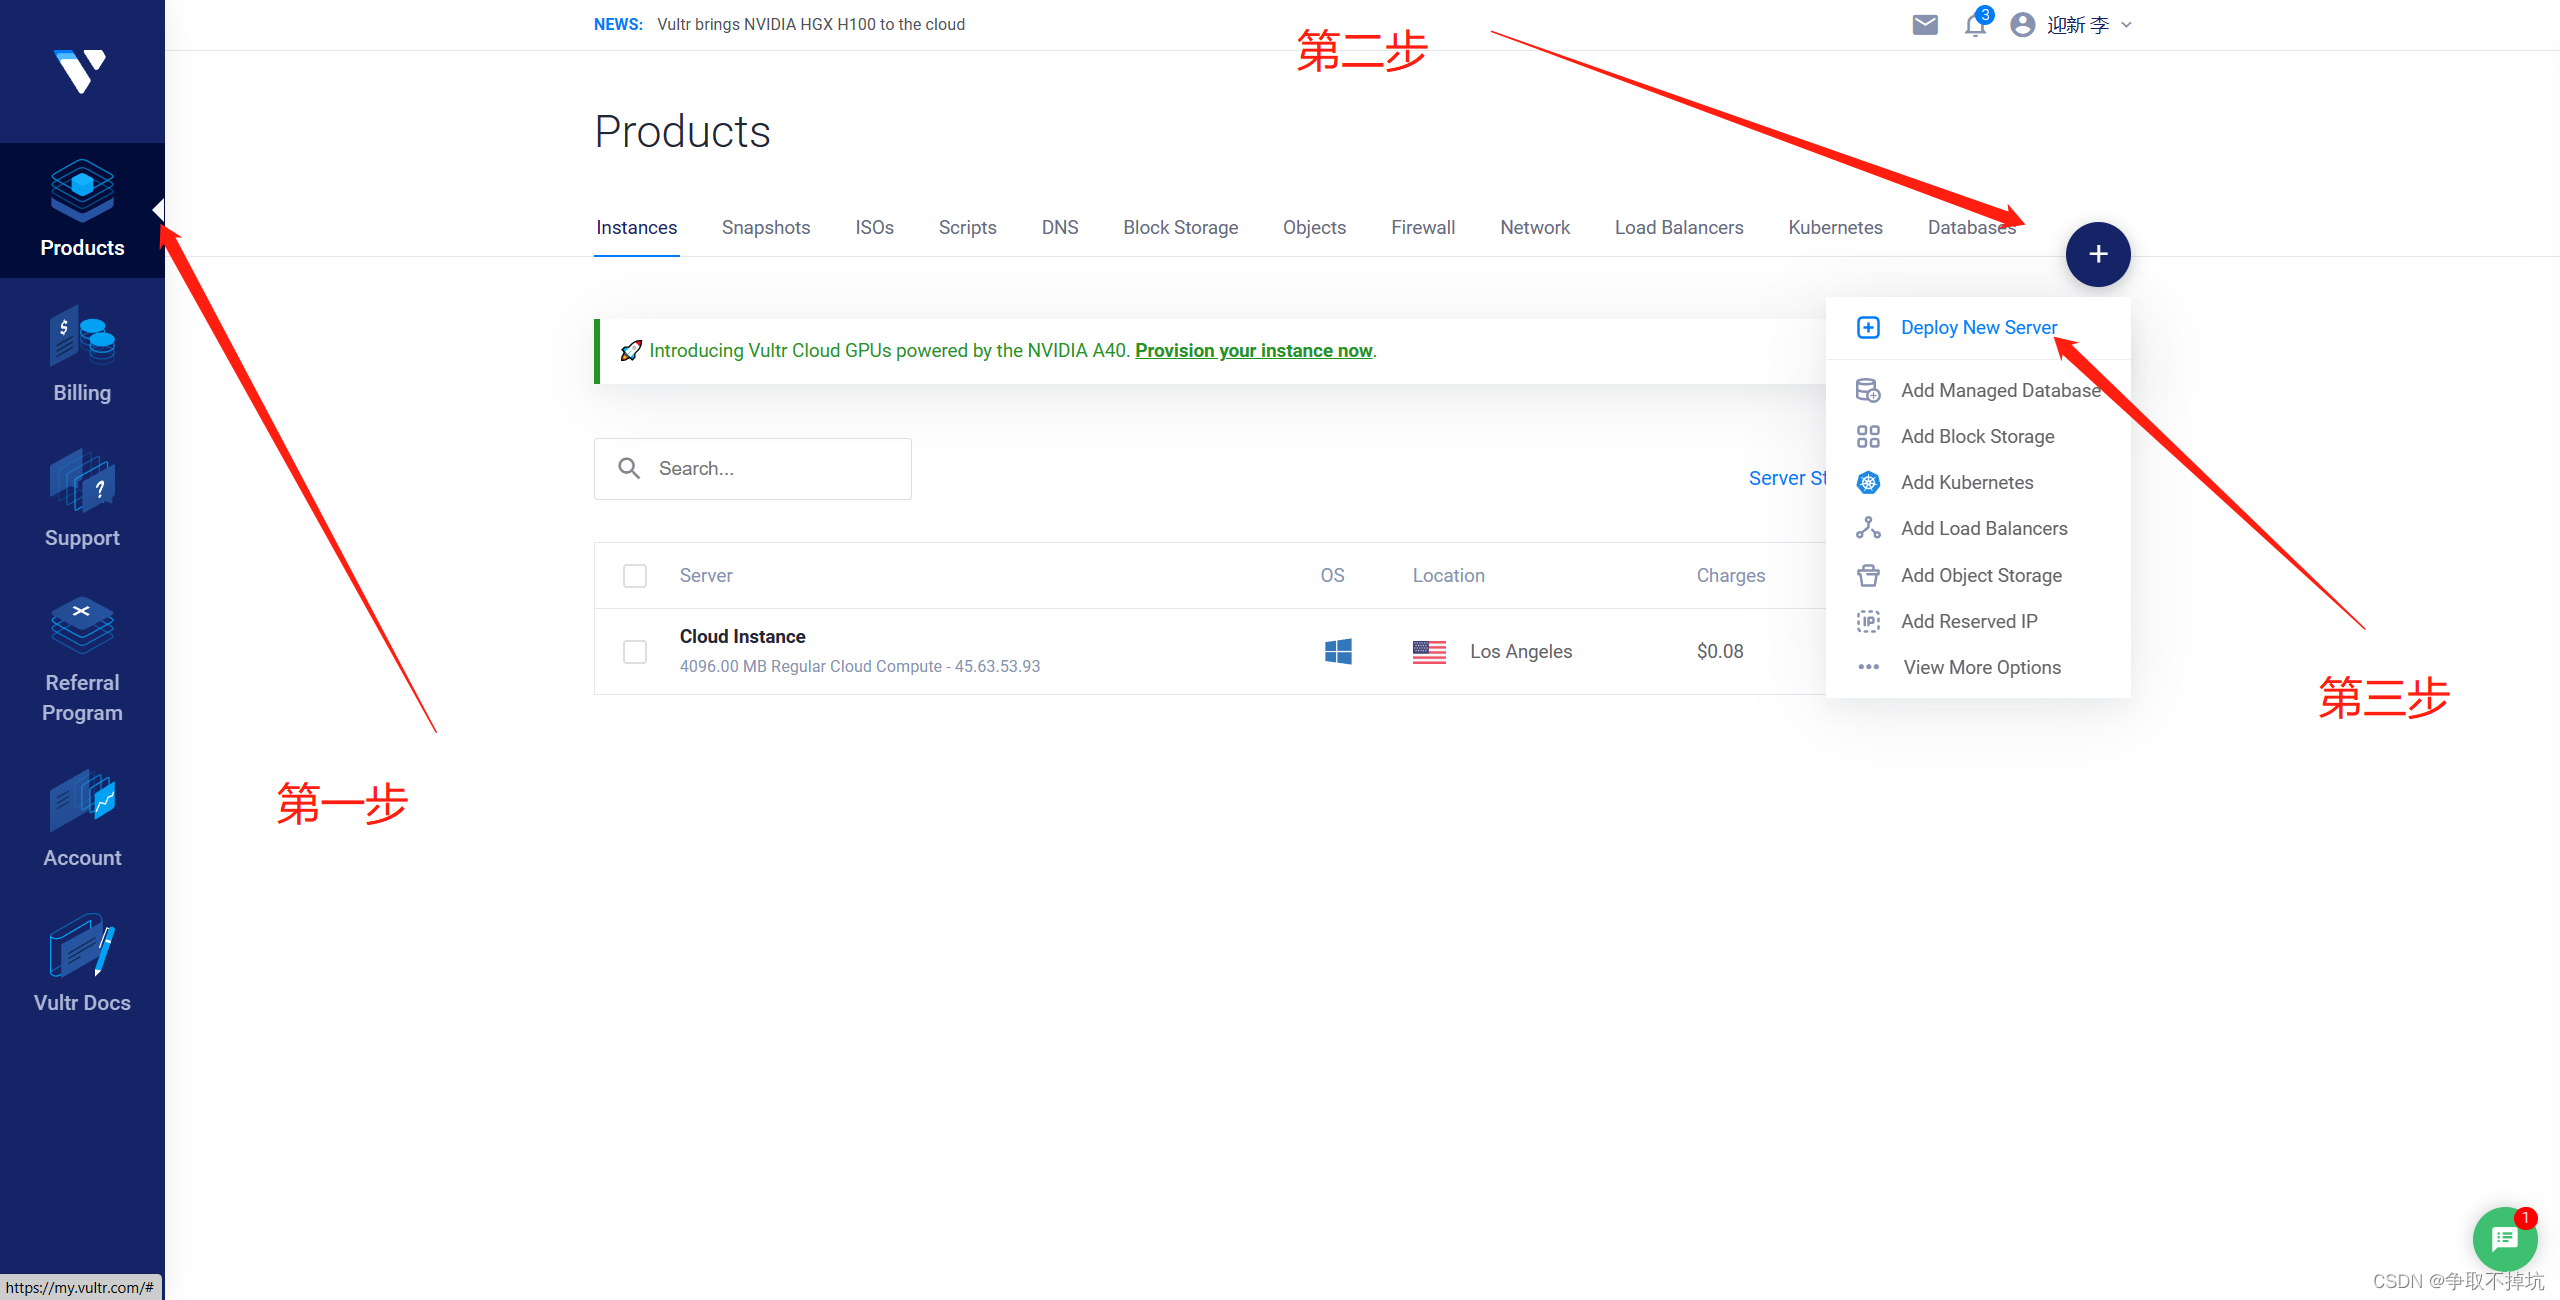This screenshot has width=2560, height=1300.
Task: Open the green live chat bubble
Action: pyautogui.click(x=2505, y=1239)
